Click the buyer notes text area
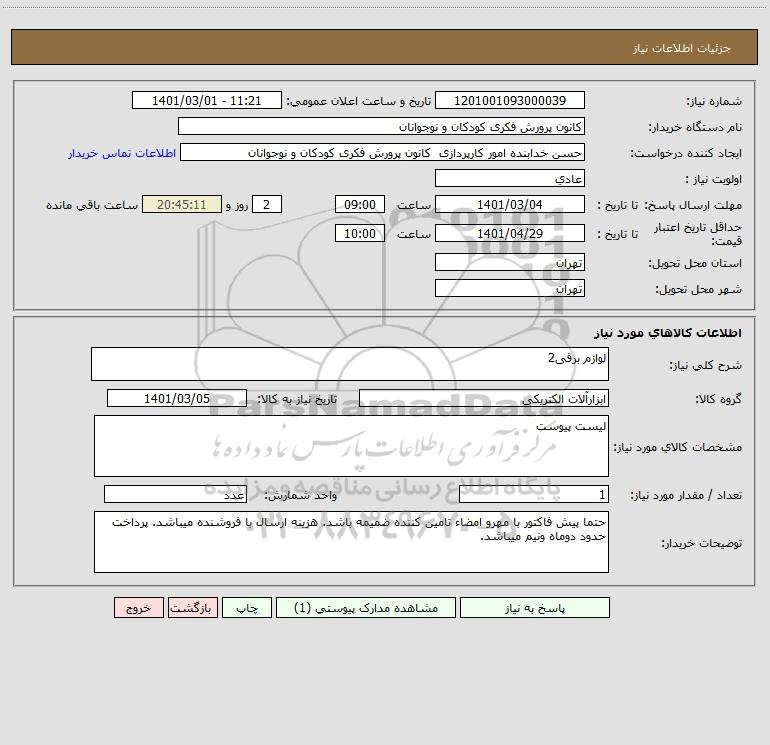 (x=351, y=542)
